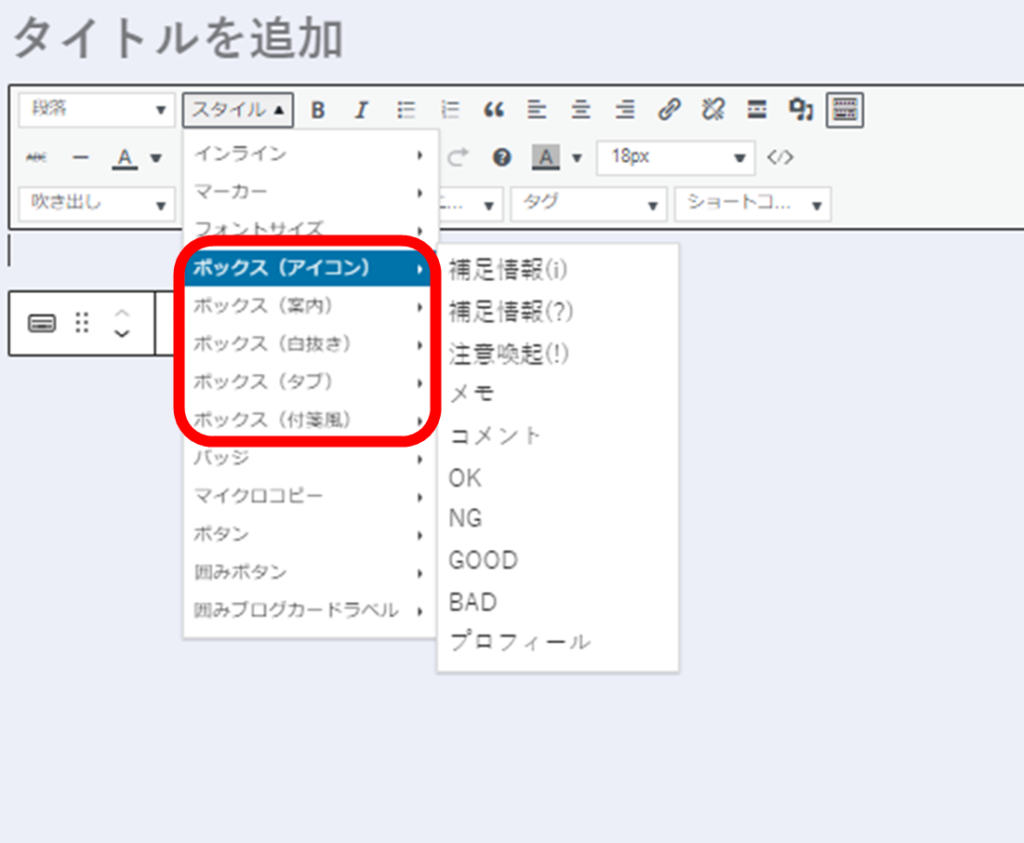Align text to center
Image resolution: width=1024 pixels, height=843 pixels.
click(x=581, y=110)
